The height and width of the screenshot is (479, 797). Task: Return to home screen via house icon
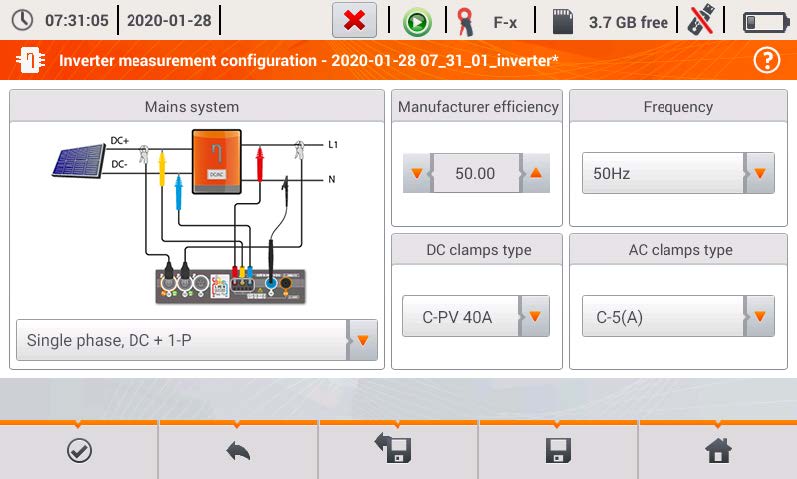(x=717, y=451)
